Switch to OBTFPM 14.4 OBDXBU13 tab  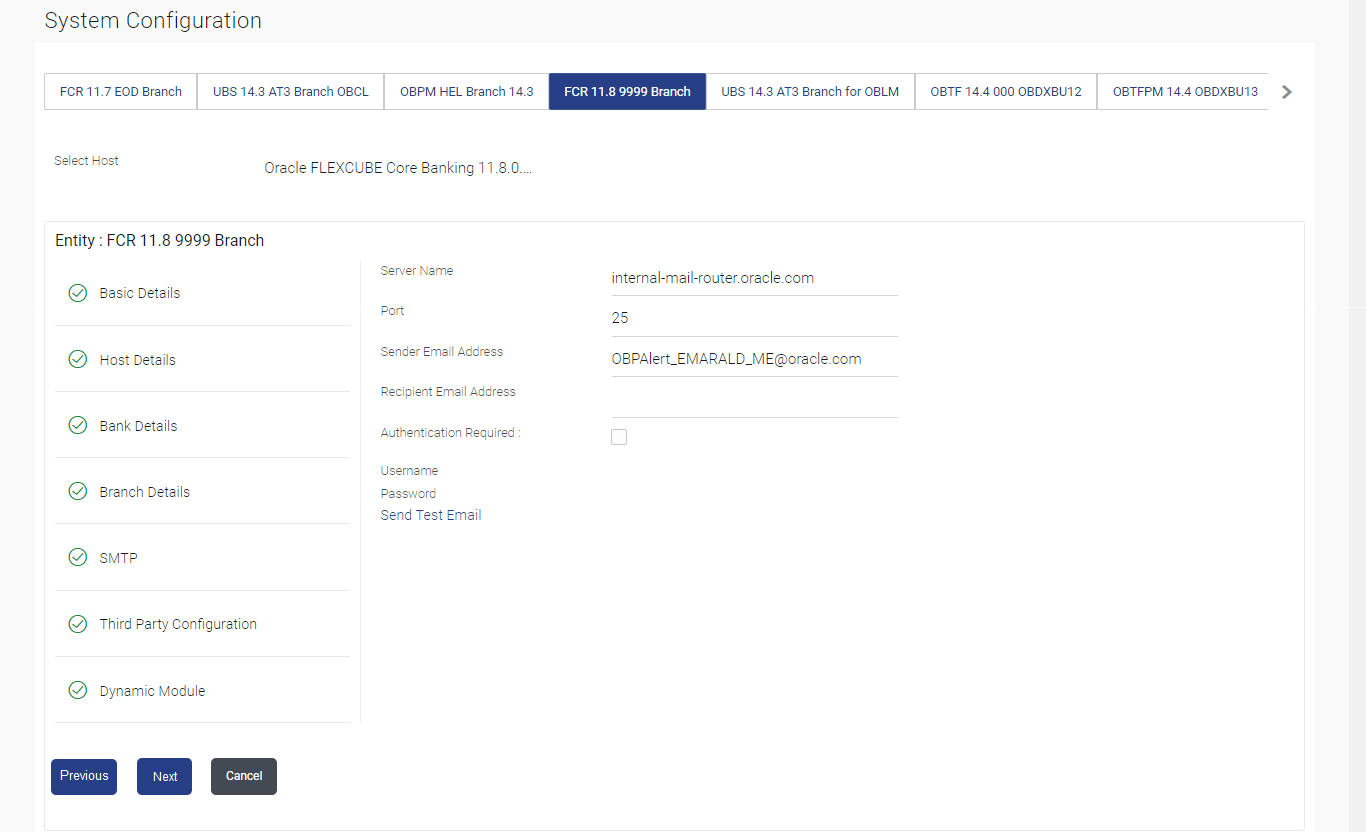coord(1184,91)
